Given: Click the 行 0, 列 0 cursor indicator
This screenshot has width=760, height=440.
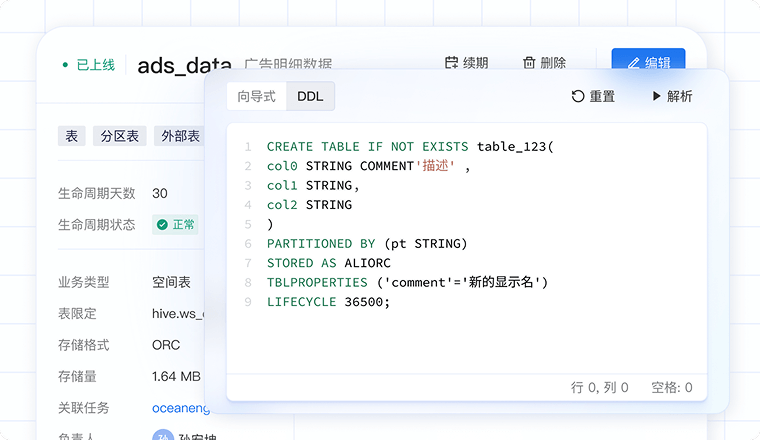Looking at the screenshot, I should (x=599, y=387).
